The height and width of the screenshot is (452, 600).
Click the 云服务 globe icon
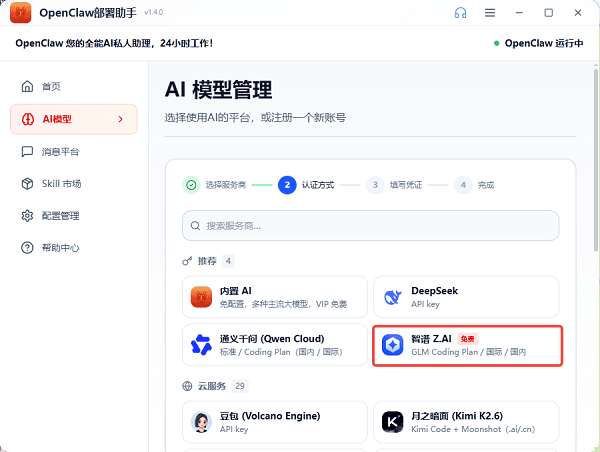[187, 386]
